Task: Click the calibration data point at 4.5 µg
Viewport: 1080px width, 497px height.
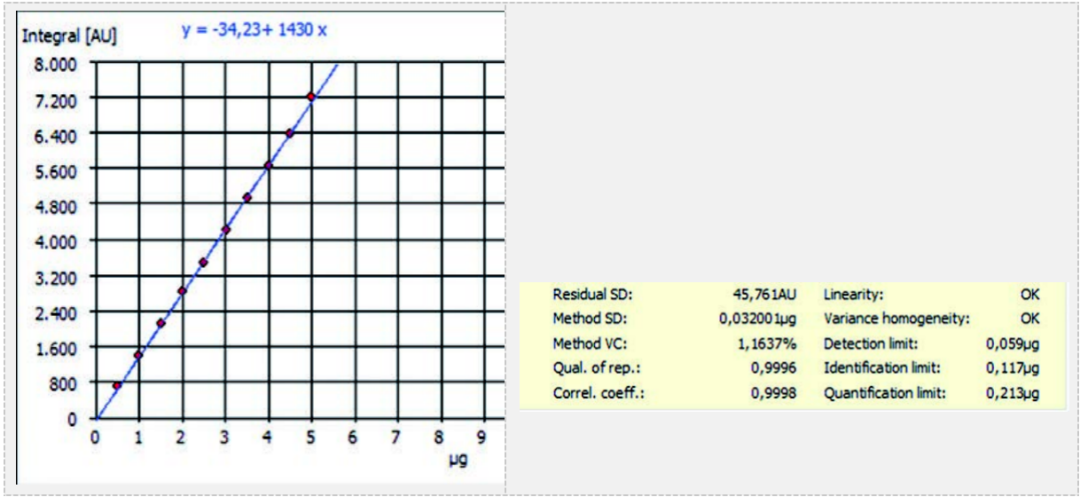Action: click(289, 133)
